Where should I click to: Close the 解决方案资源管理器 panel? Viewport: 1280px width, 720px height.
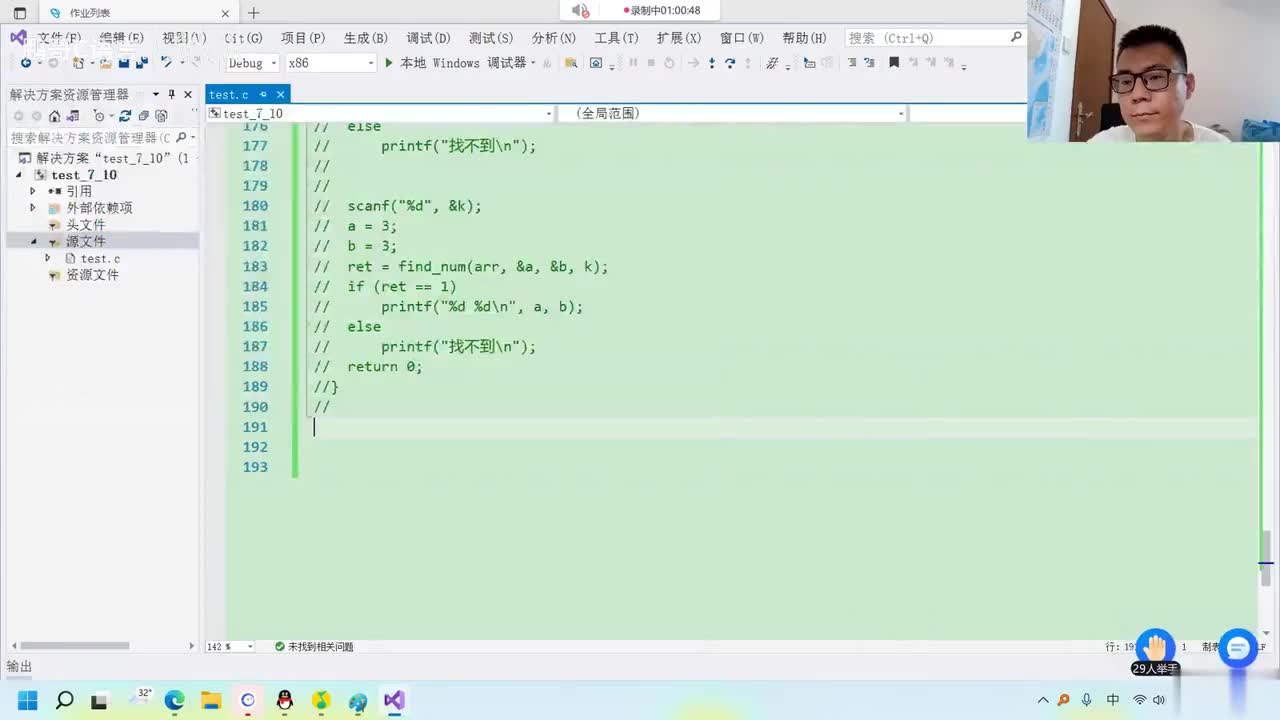pos(188,94)
